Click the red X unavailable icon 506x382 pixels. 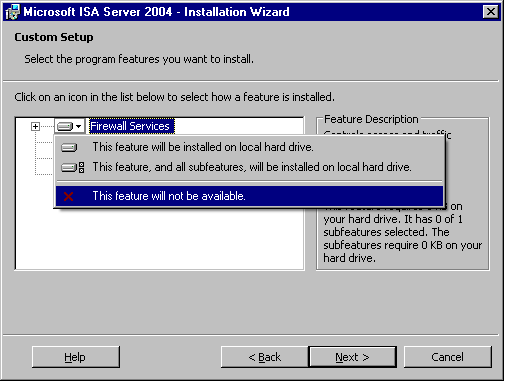[x=68, y=196]
